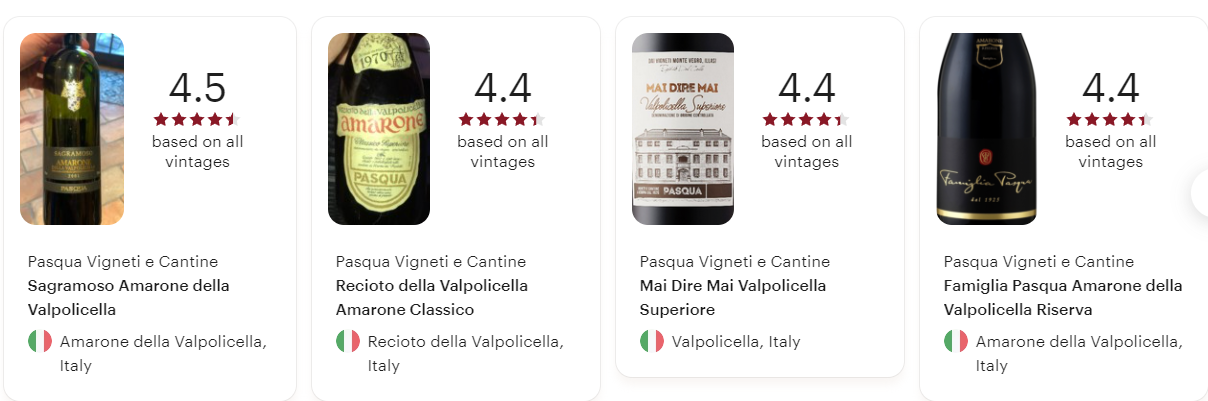
Task: Click the Italy flag under Sagramoso Amarone
Action: 40,342
